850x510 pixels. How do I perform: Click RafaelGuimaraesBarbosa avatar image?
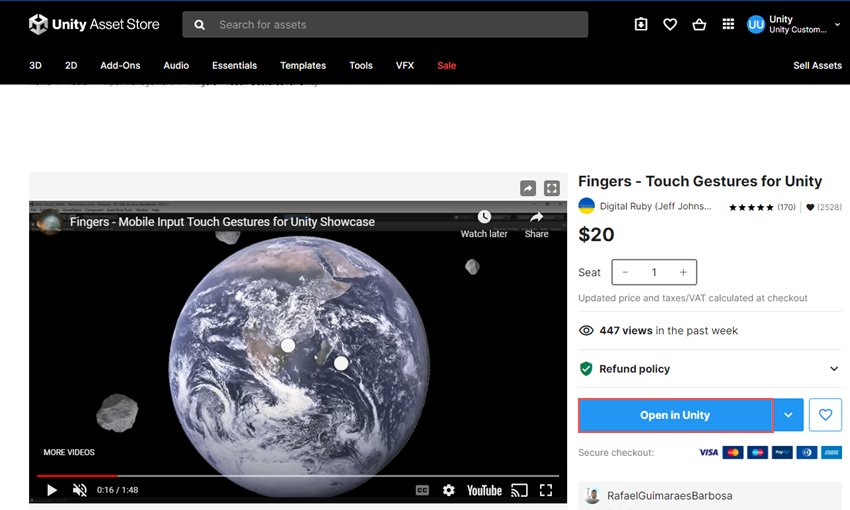(x=593, y=496)
